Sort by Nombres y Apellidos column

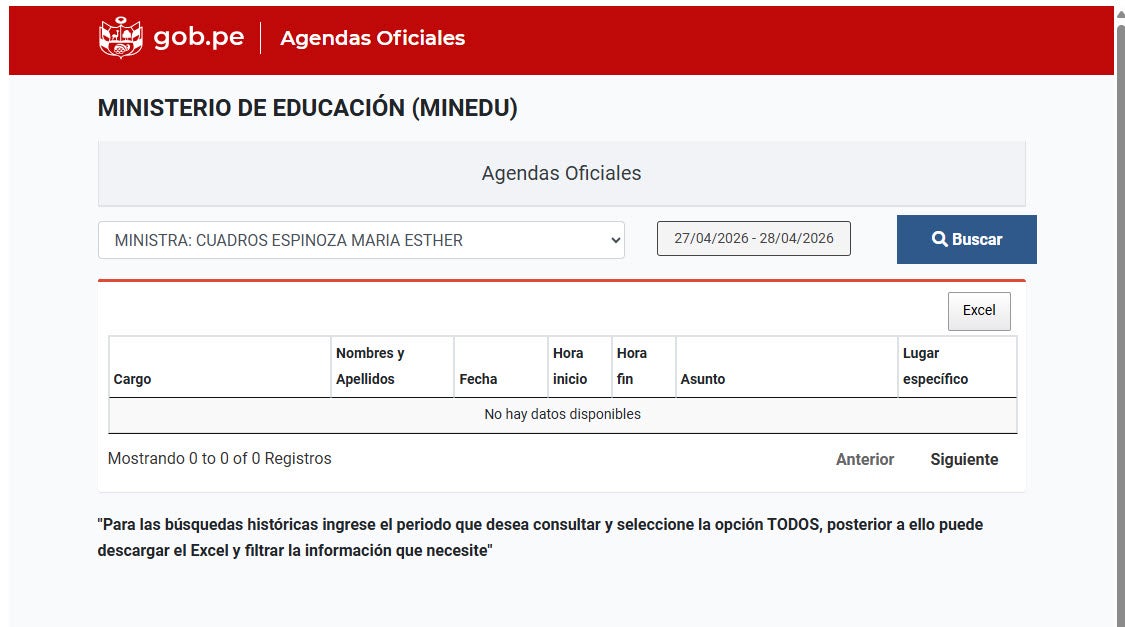pos(370,366)
